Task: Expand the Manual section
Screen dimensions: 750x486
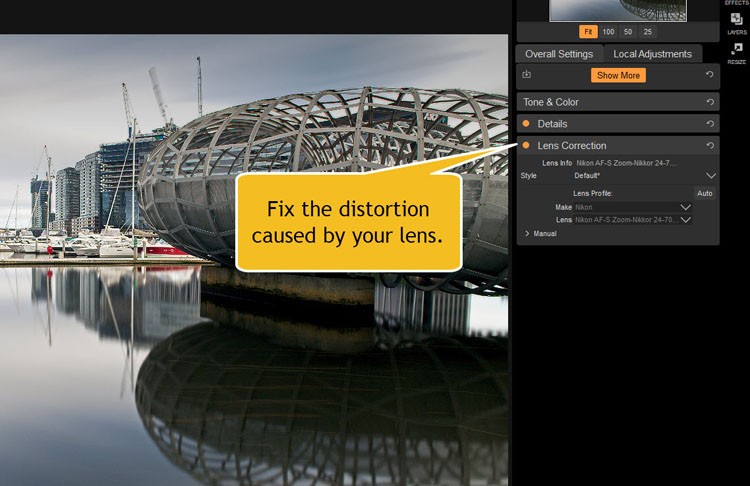Action: coord(540,233)
